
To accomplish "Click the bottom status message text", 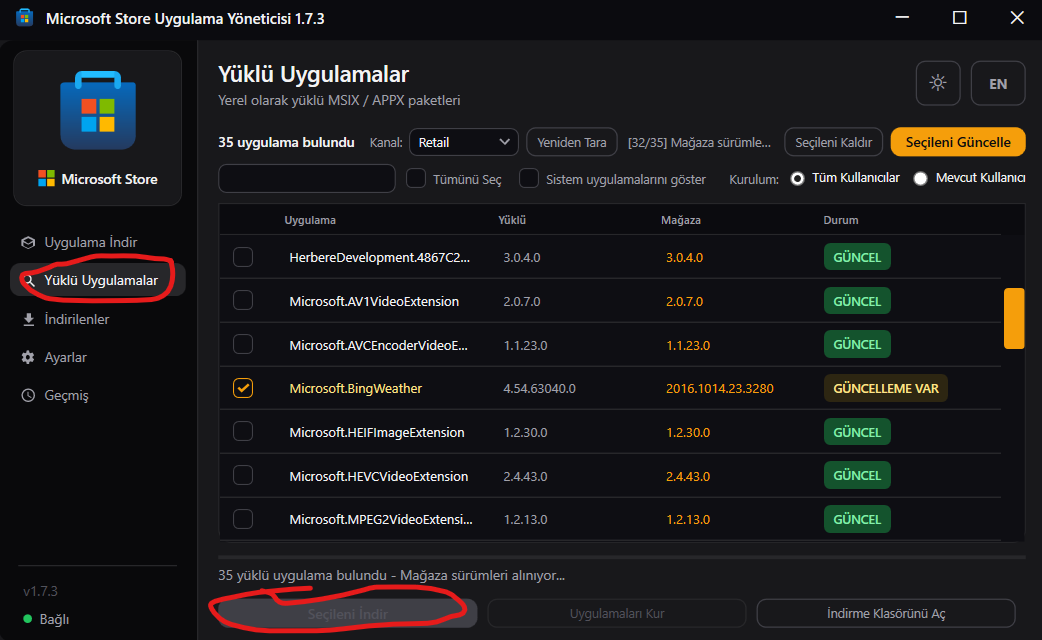I will point(391,575).
